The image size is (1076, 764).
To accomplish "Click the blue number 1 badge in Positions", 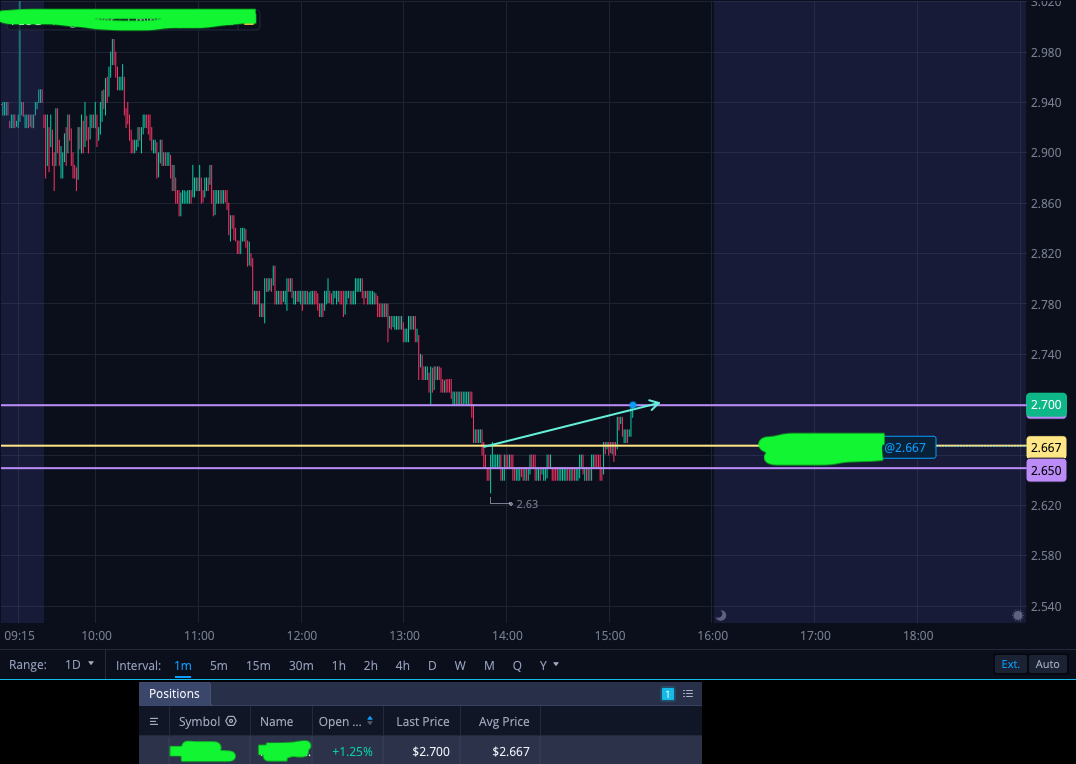I will 667,693.
